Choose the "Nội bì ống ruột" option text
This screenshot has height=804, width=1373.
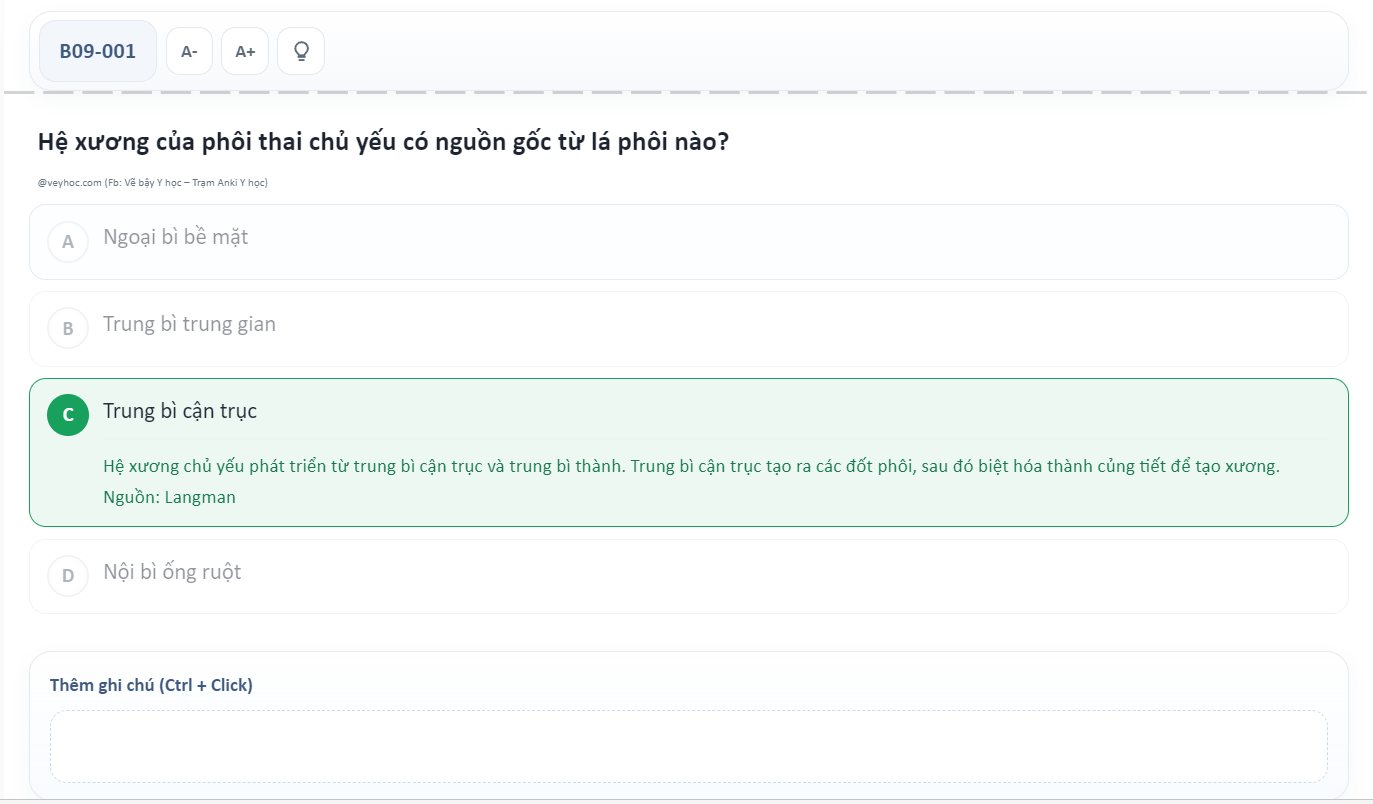[x=172, y=572]
